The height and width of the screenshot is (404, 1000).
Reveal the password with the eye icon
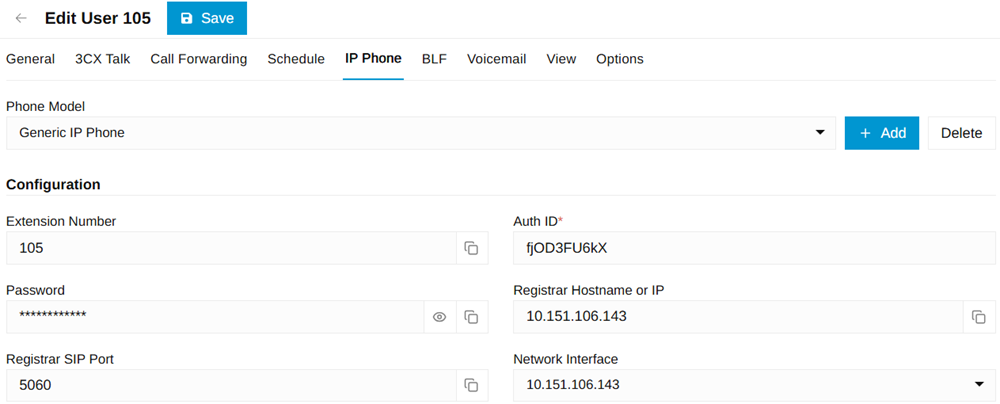[439, 317]
